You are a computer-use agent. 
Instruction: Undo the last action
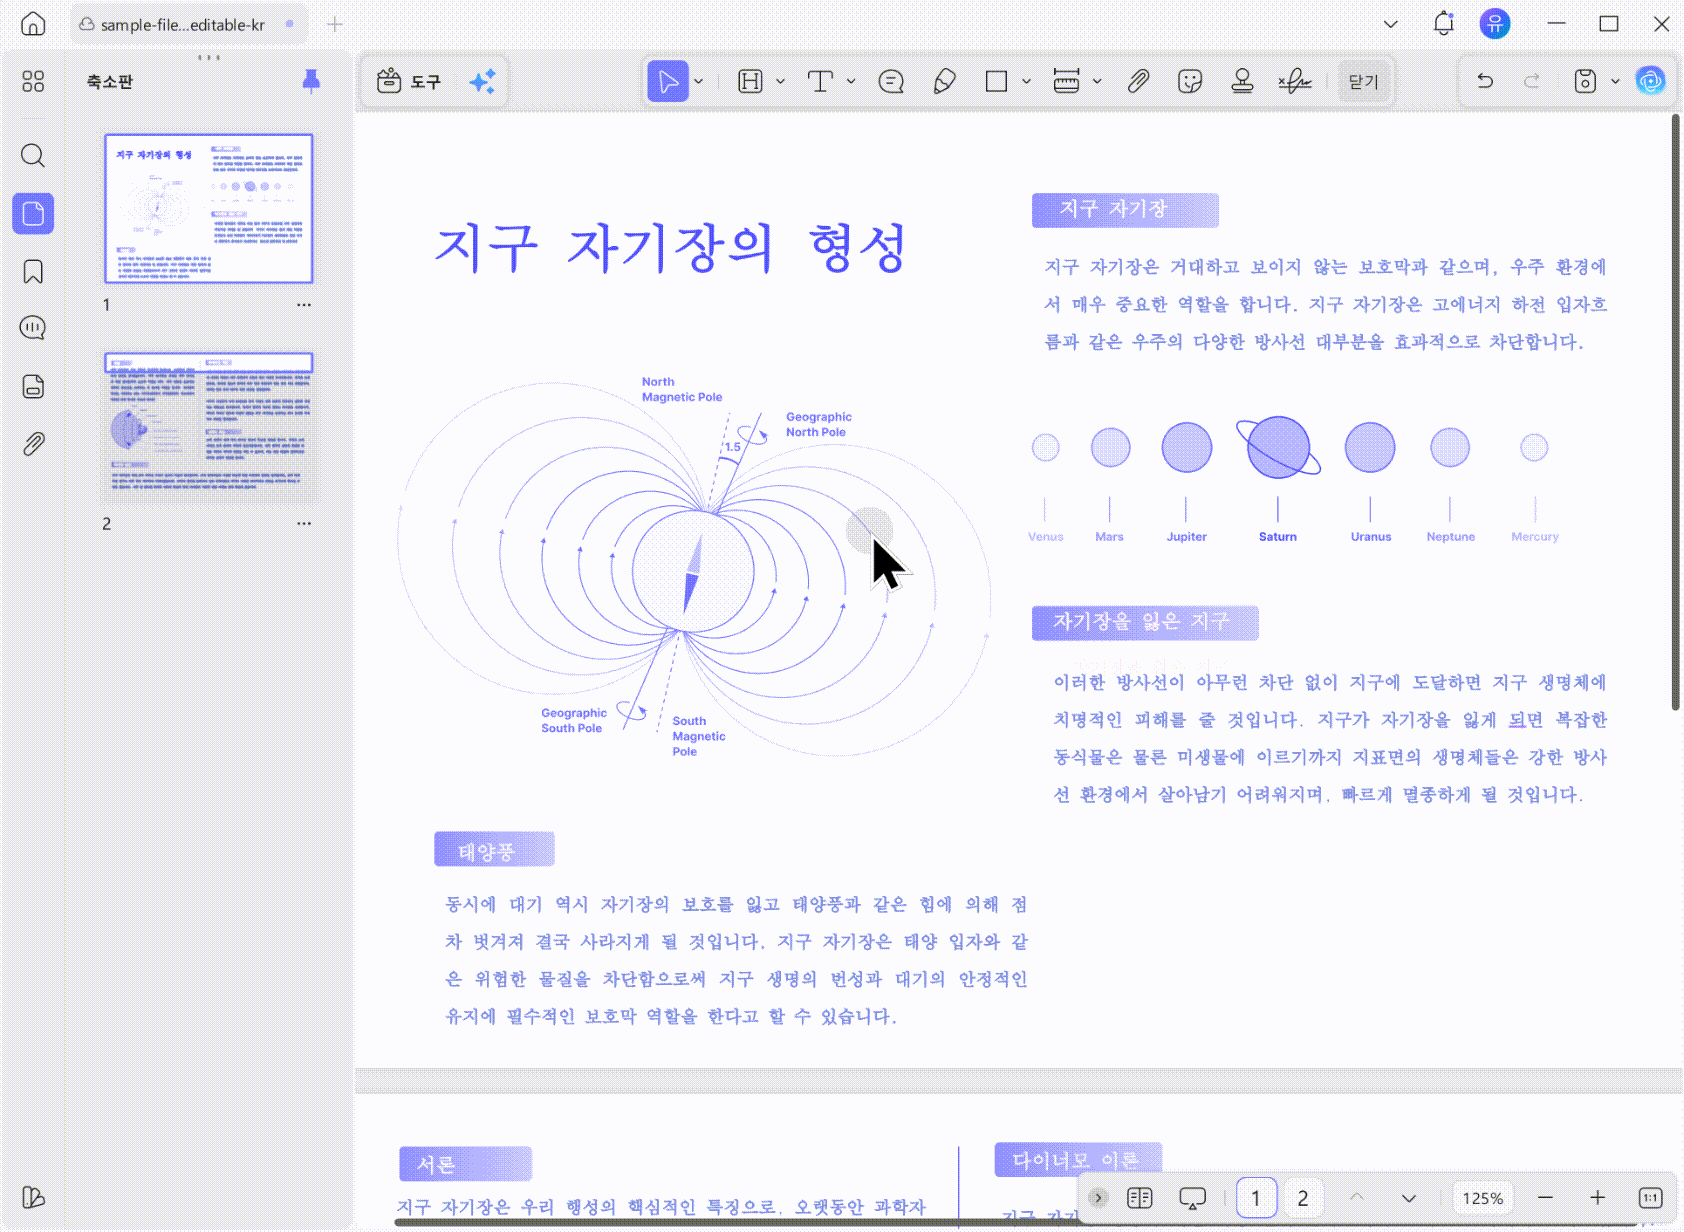[1485, 81]
